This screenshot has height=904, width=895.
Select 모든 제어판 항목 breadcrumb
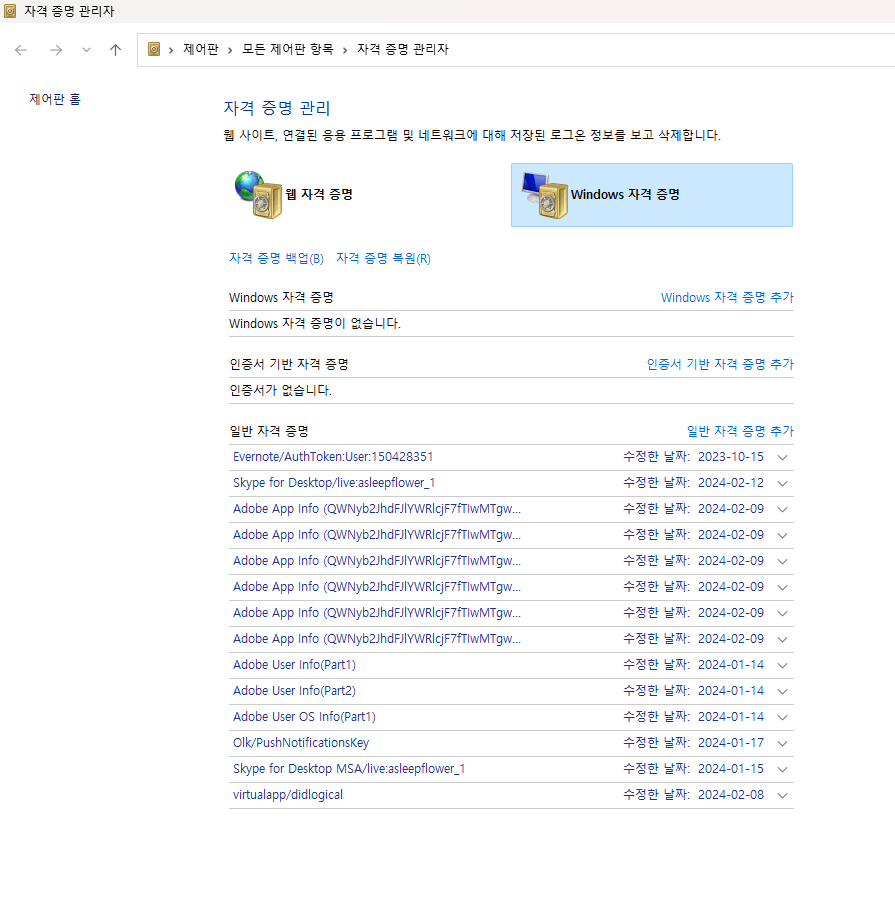pyautogui.click(x=287, y=50)
